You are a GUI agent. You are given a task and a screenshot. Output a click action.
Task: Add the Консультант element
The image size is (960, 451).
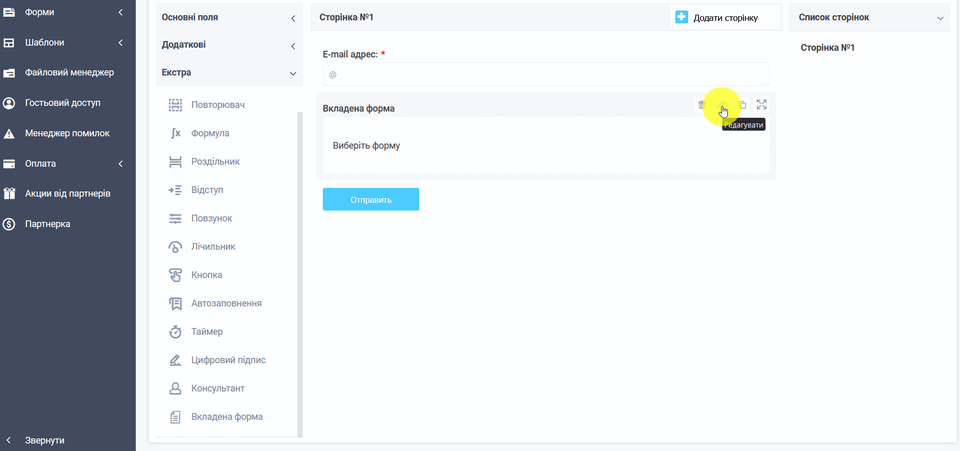pos(217,388)
